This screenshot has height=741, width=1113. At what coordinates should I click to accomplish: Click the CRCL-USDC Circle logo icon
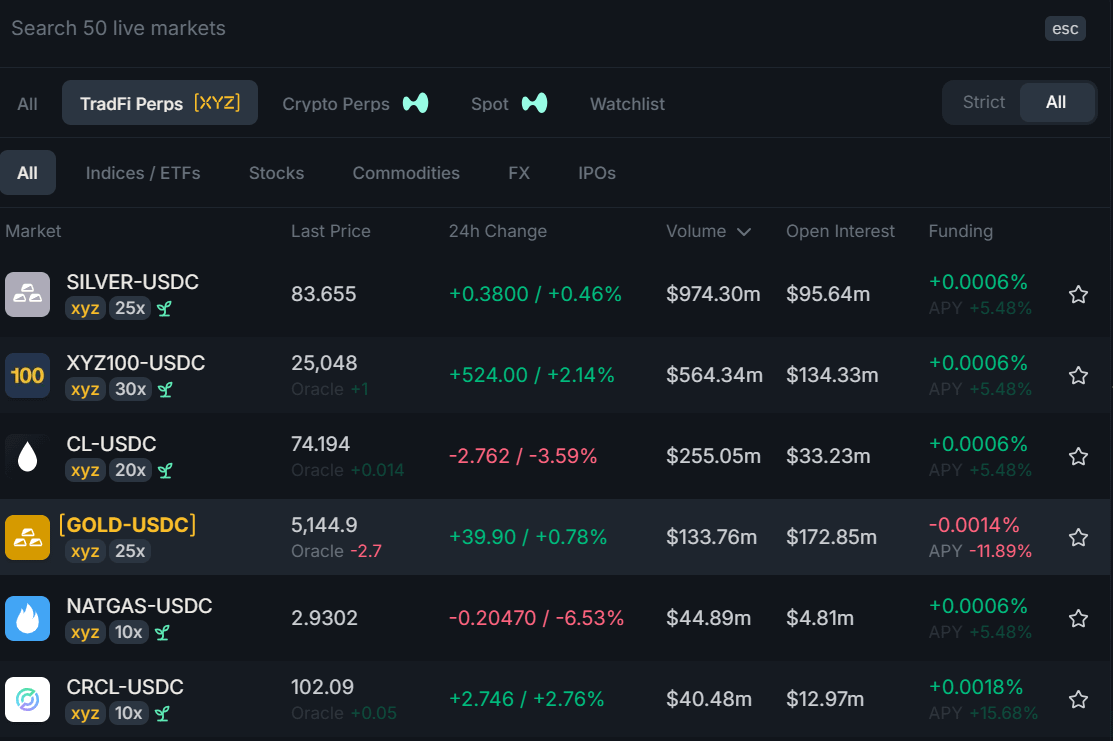coord(27,700)
